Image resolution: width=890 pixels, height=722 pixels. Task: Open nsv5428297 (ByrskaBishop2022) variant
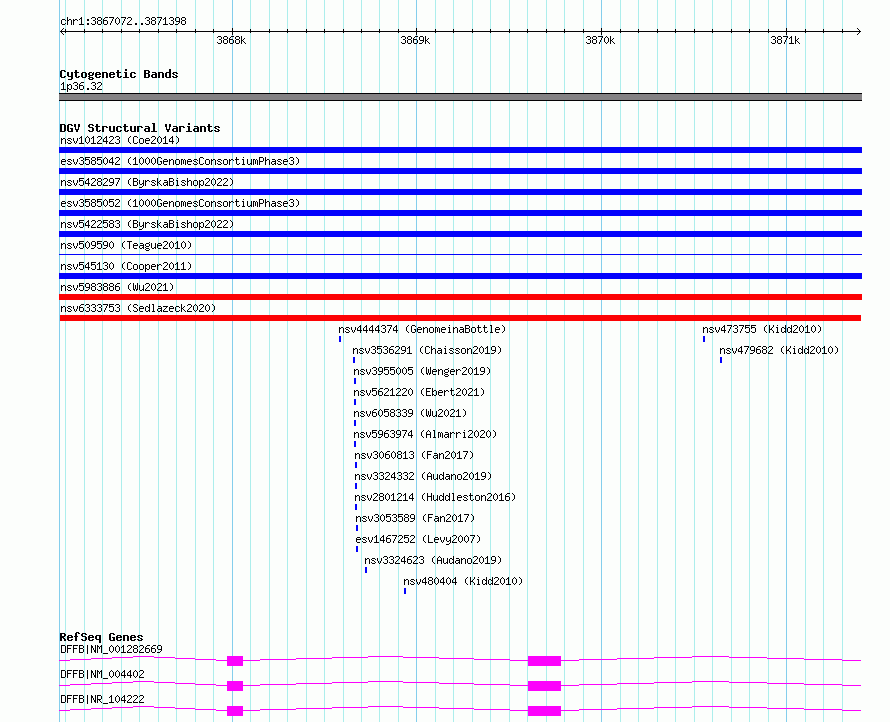click(147, 182)
